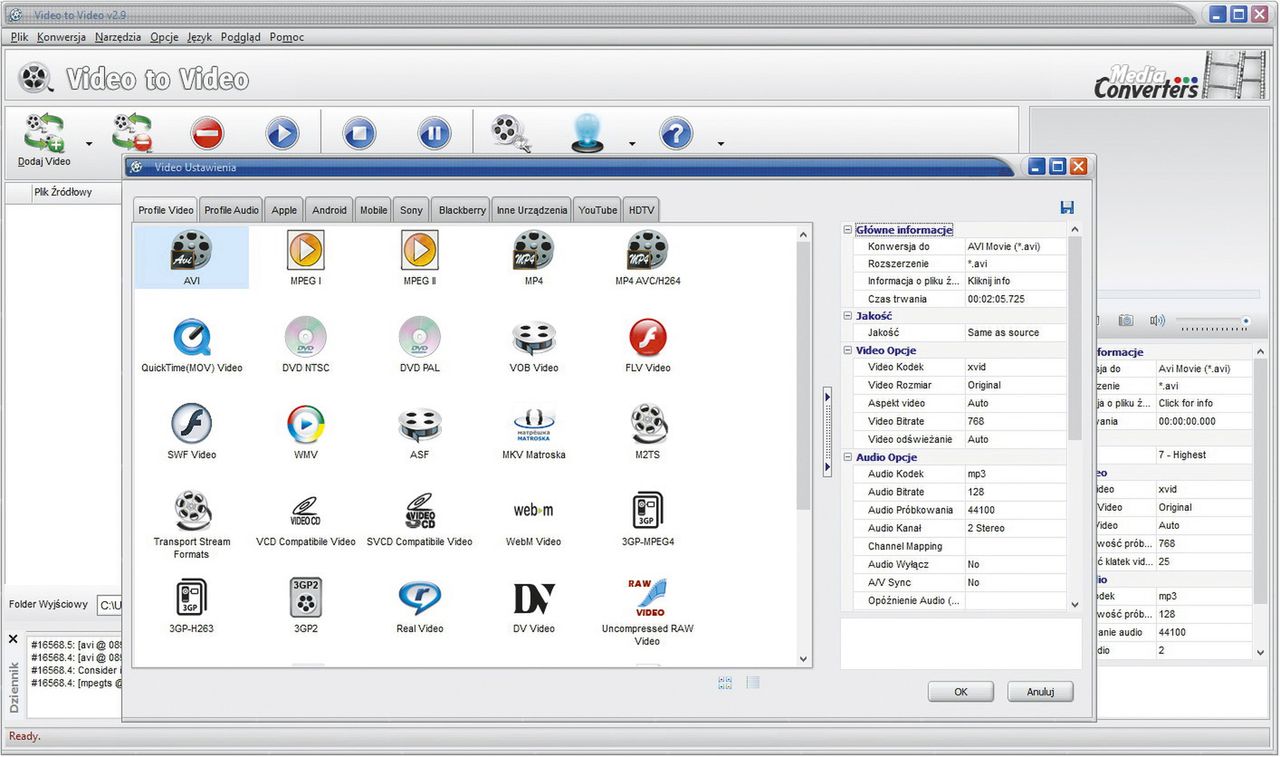Select the 3GP-MPEG4 profile
The height and width of the screenshot is (757, 1280).
(x=647, y=518)
